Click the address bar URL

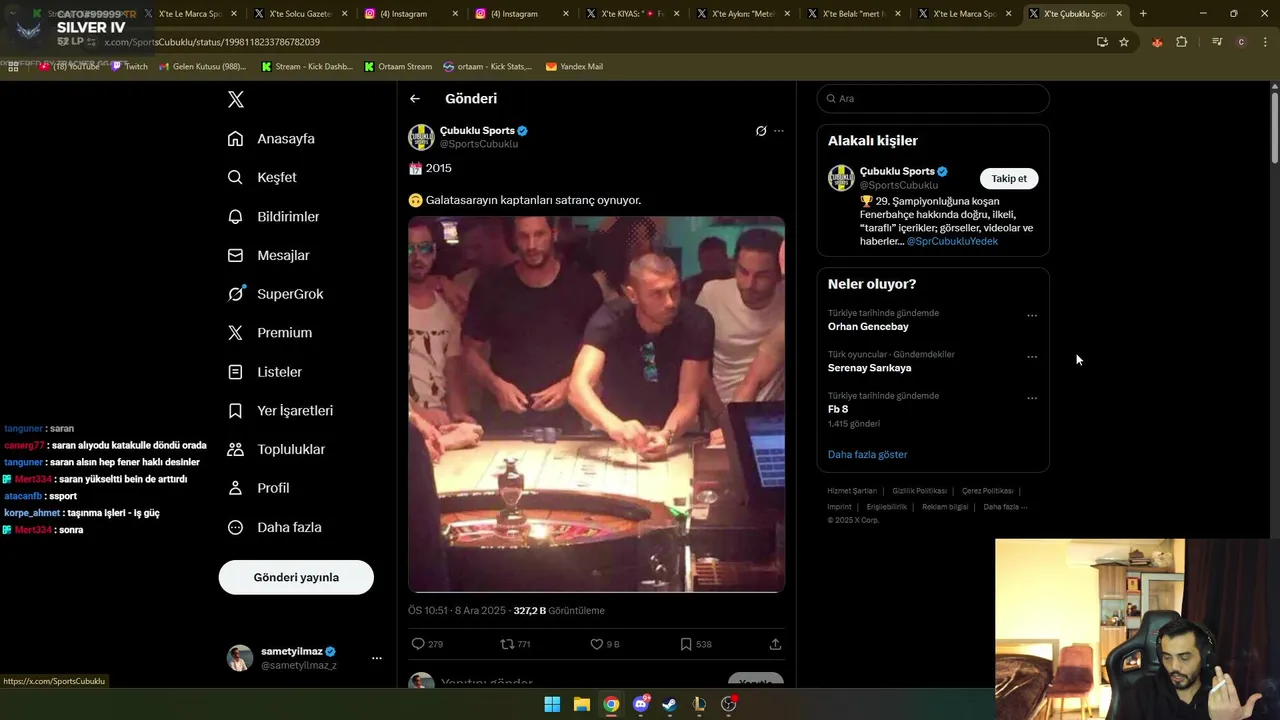pos(212,42)
